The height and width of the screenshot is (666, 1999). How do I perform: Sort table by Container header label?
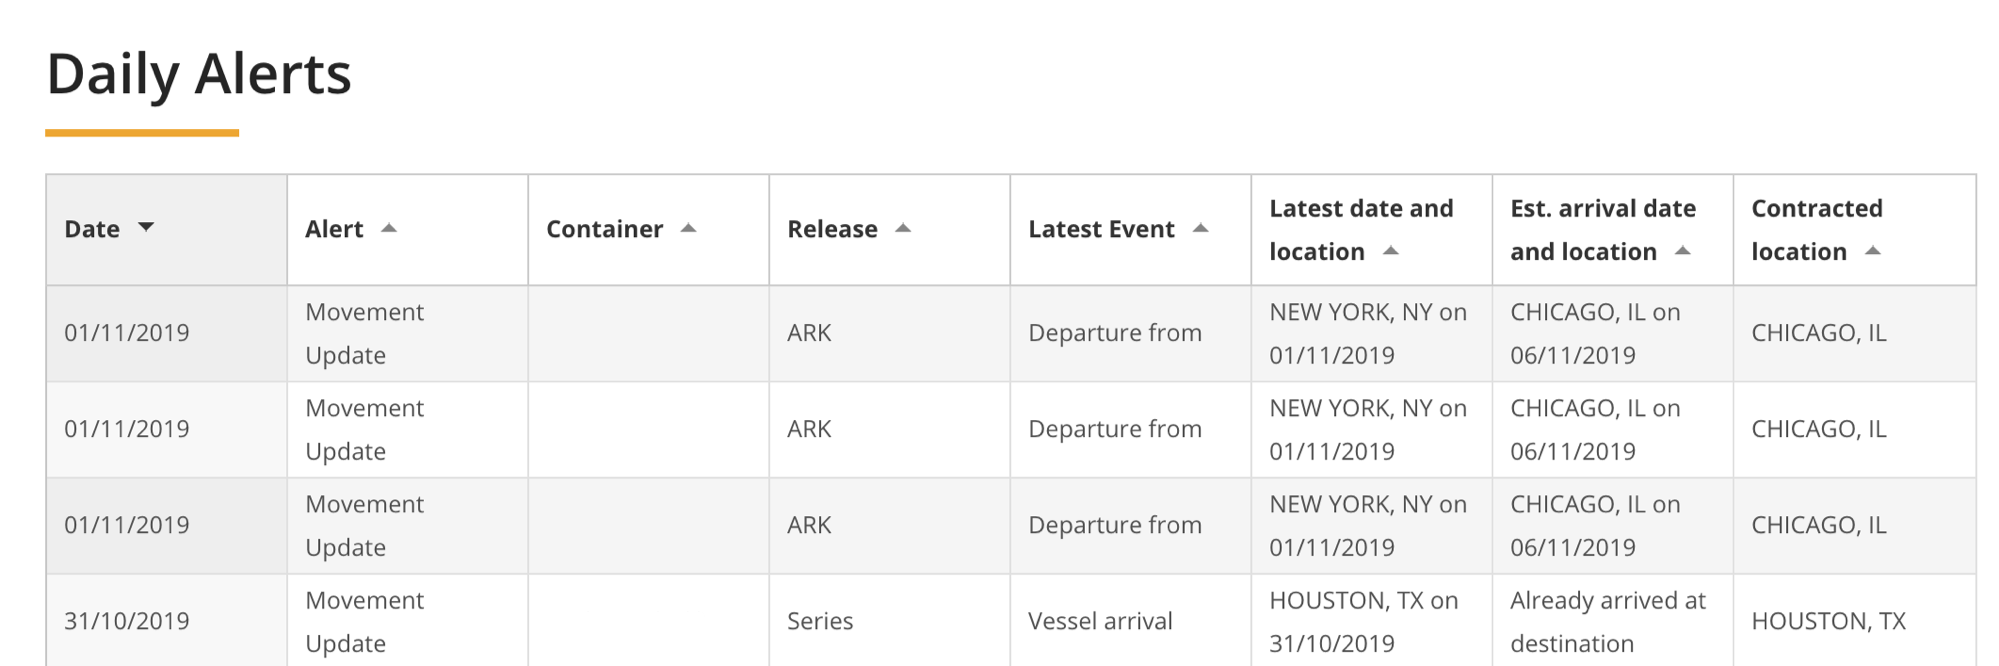pyautogui.click(x=604, y=229)
